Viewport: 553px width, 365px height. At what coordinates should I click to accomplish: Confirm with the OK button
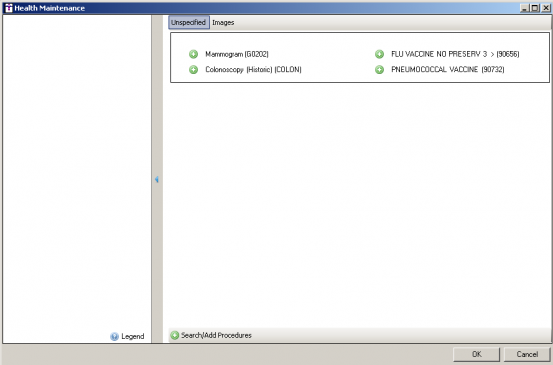click(x=476, y=354)
